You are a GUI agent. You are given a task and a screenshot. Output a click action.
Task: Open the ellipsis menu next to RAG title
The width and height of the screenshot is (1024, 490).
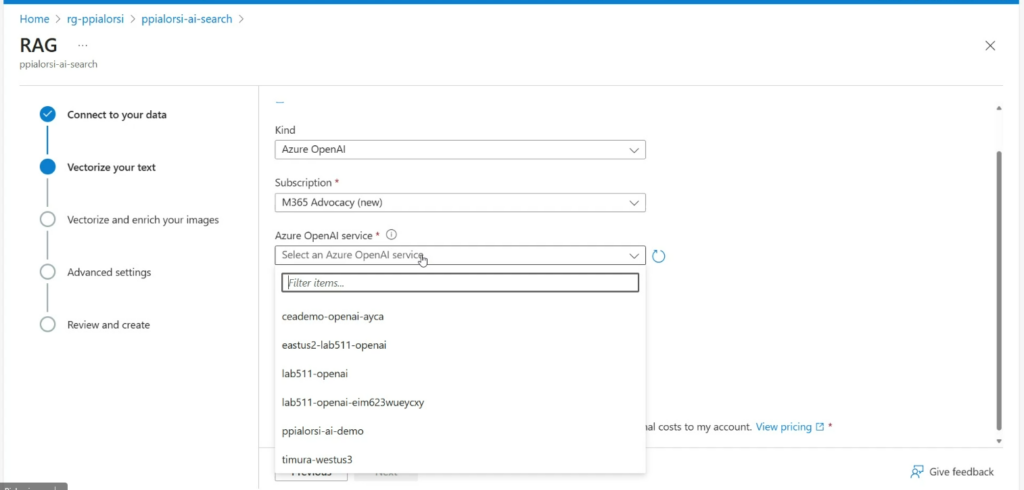pyautogui.click(x=83, y=45)
